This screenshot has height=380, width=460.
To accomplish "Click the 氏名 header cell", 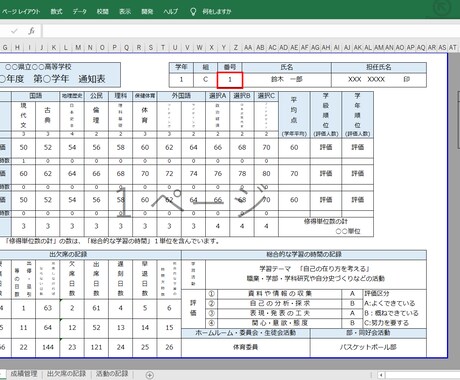I will click(x=287, y=67).
